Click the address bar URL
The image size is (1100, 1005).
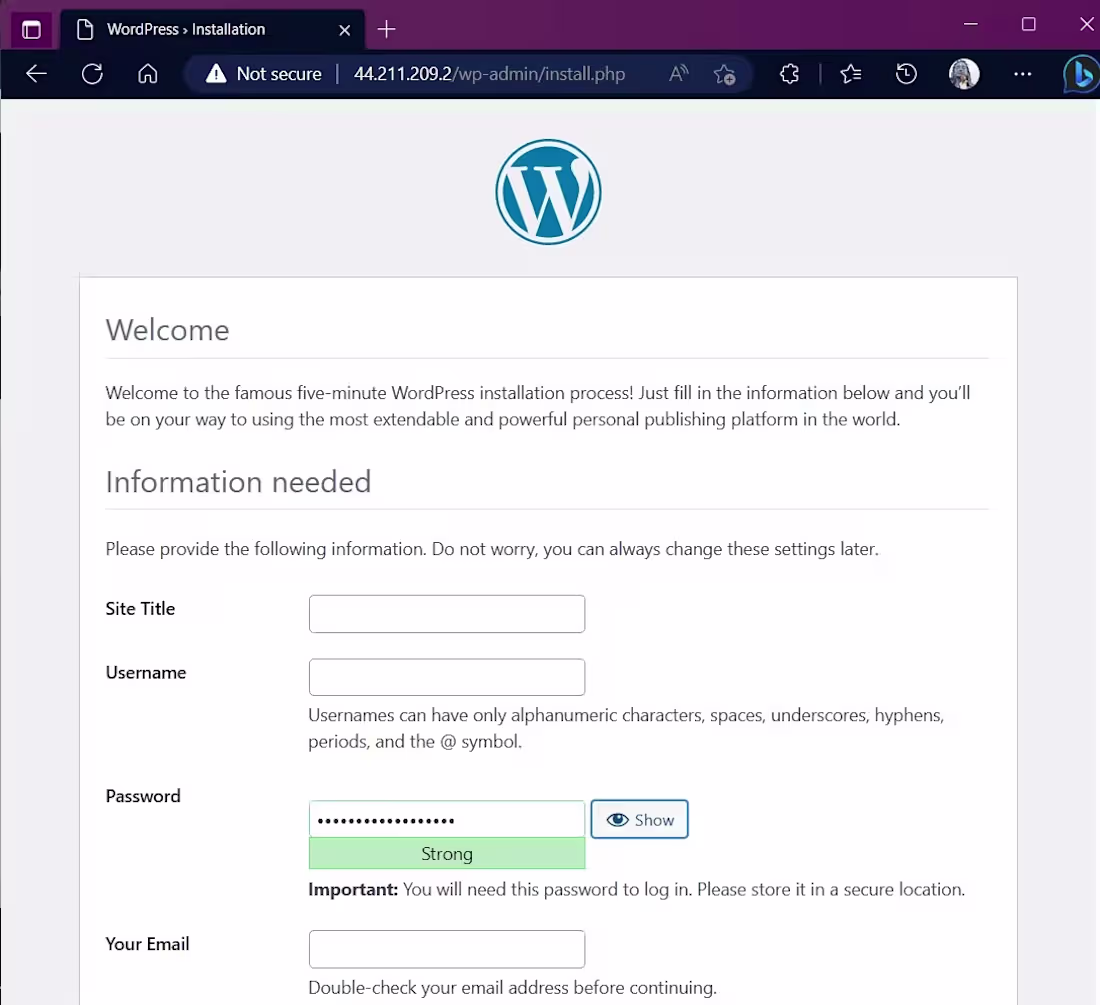[x=489, y=74]
